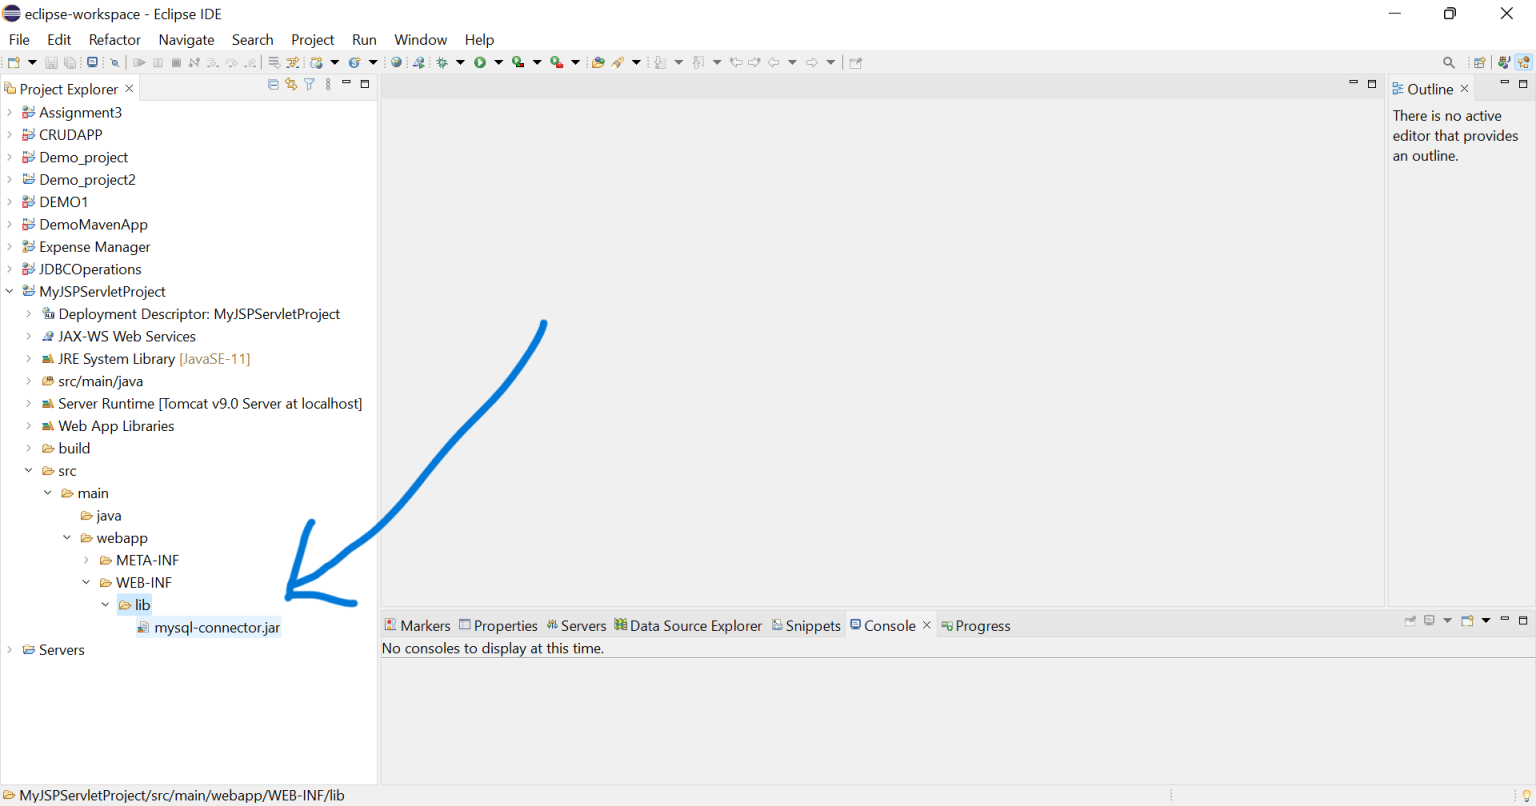Viewport: 1536px width, 806px height.
Task: Close the Outline view tab
Action: tap(1465, 89)
